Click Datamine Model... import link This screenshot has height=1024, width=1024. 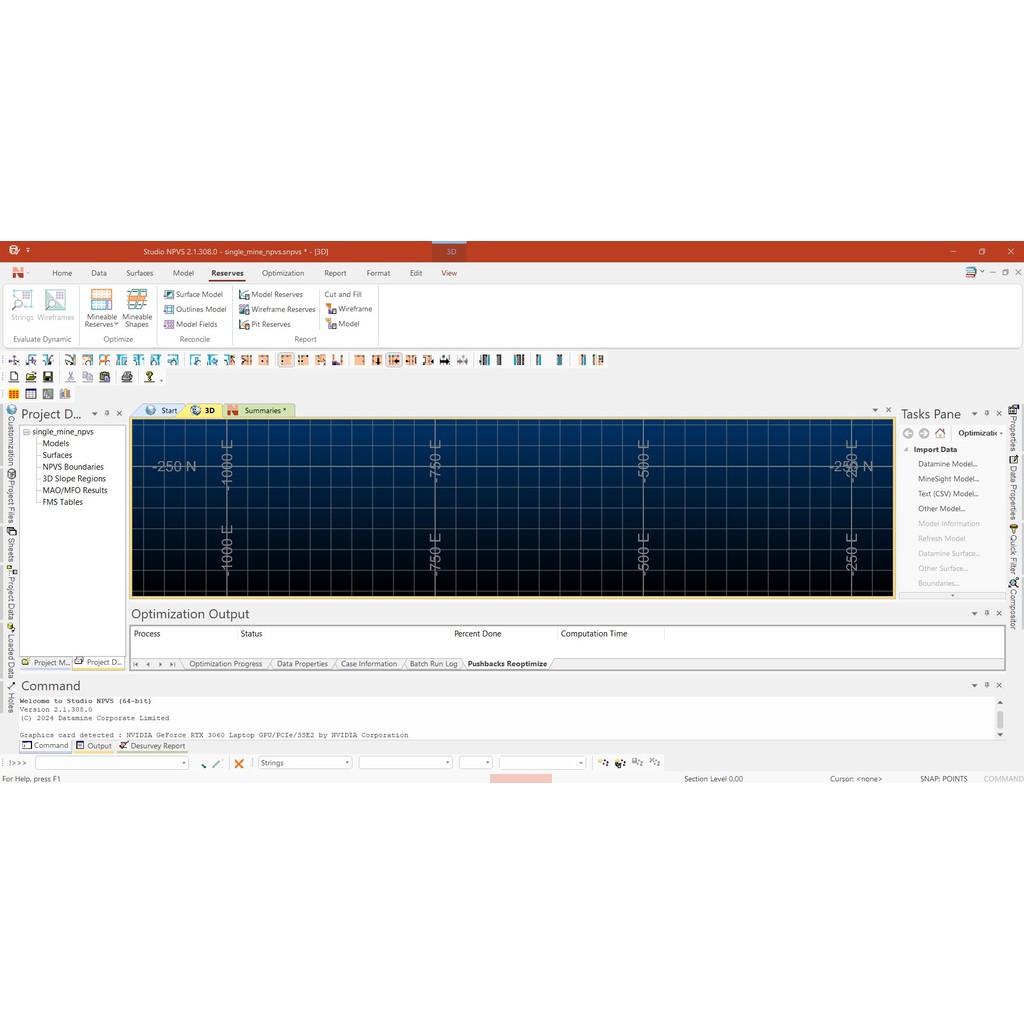(948, 464)
